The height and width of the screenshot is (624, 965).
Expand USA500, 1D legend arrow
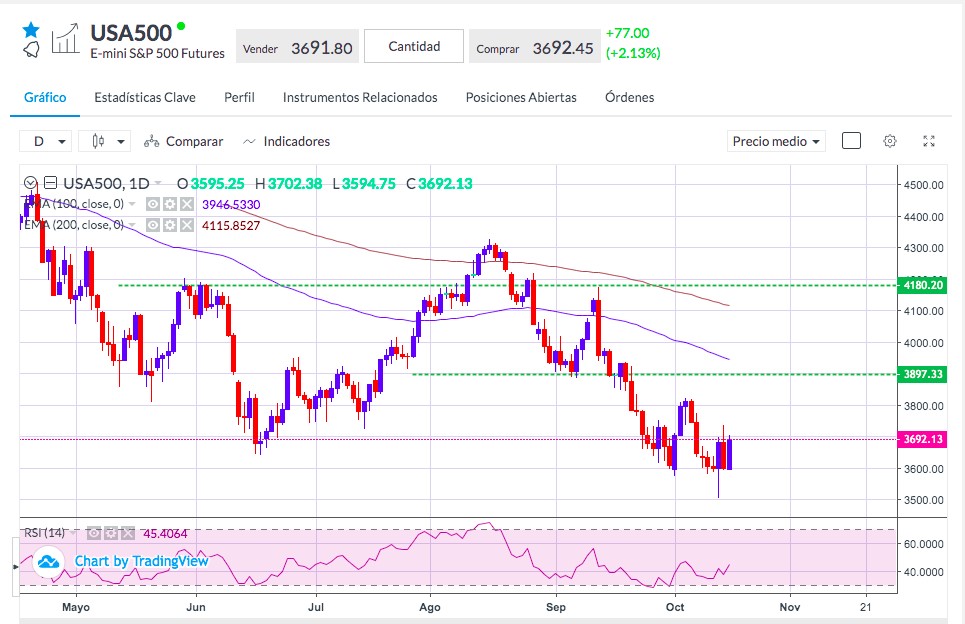tap(158, 183)
